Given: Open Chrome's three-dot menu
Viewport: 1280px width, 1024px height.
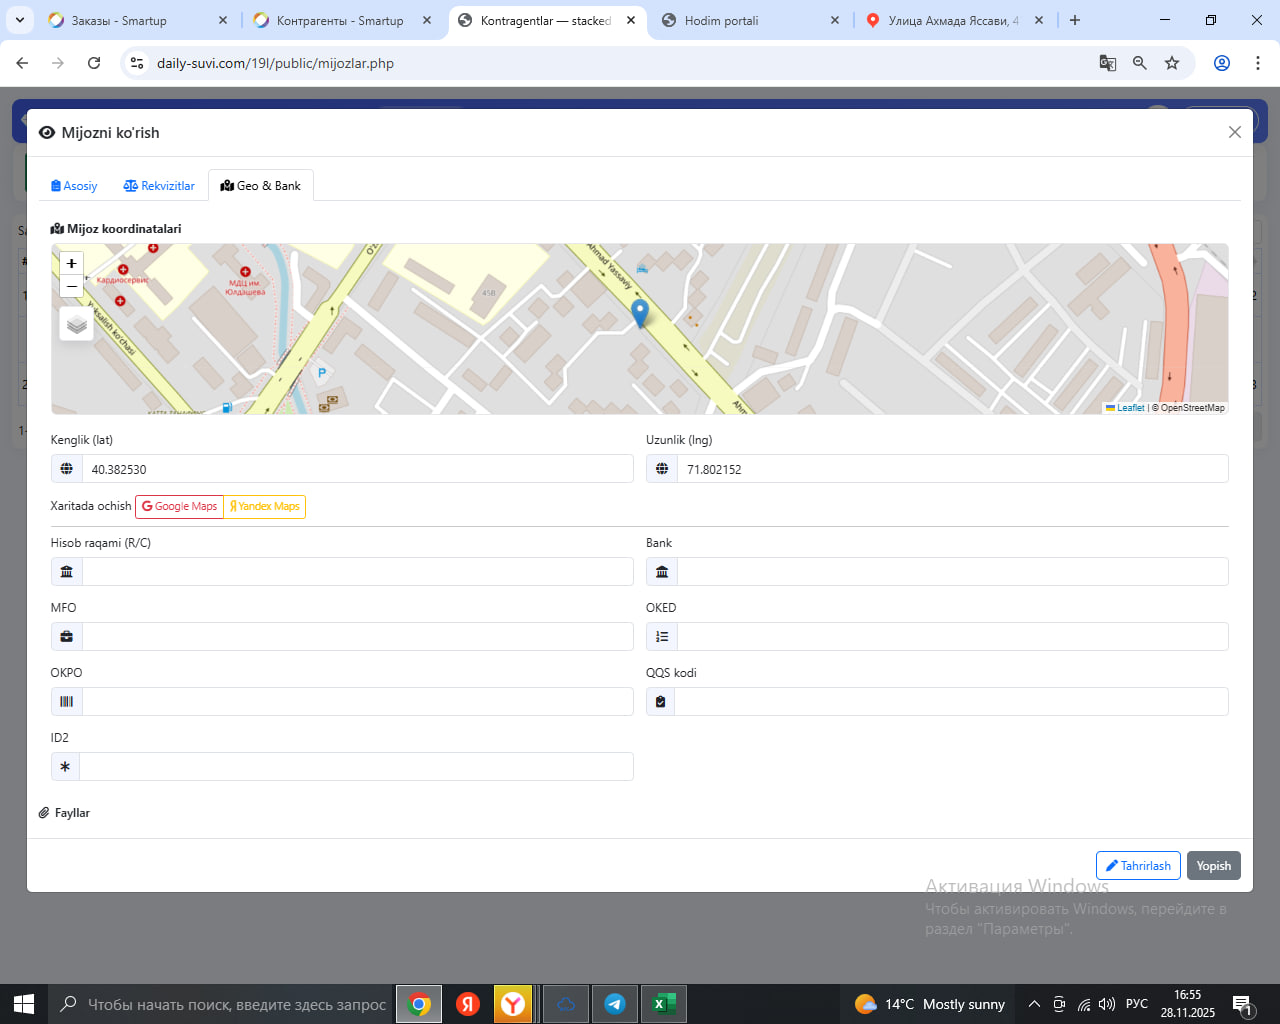Looking at the screenshot, I should tap(1257, 63).
